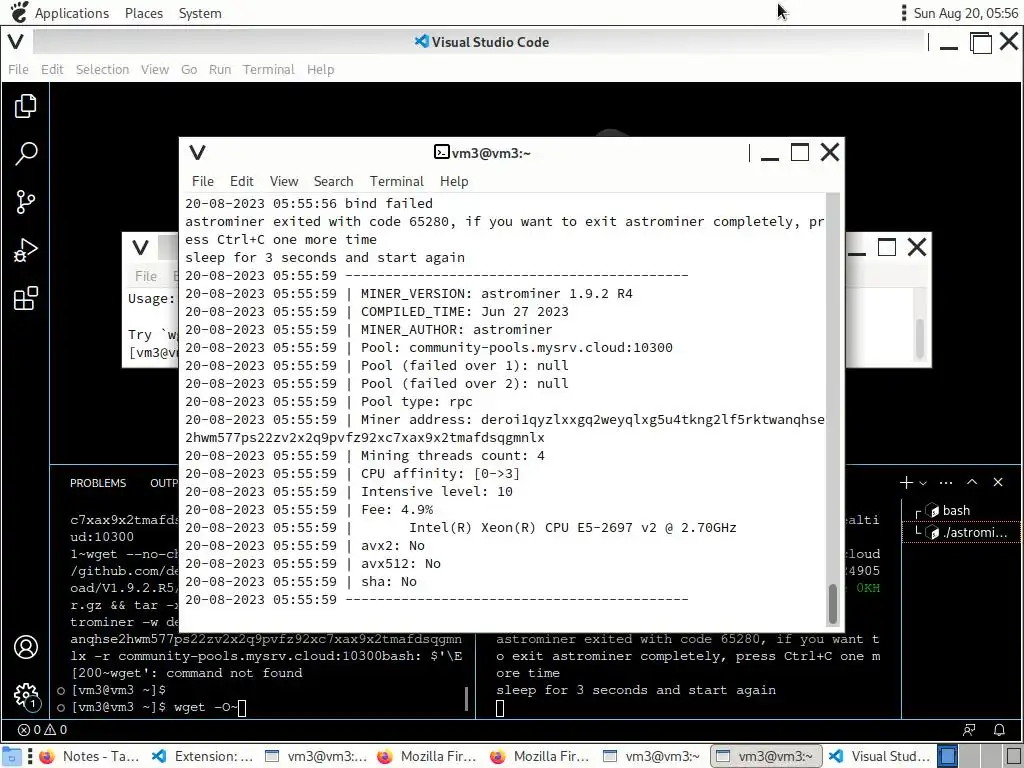Open VS Code Edit menu
The width and height of the screenshot is (1024, 768).
[52, 69]
